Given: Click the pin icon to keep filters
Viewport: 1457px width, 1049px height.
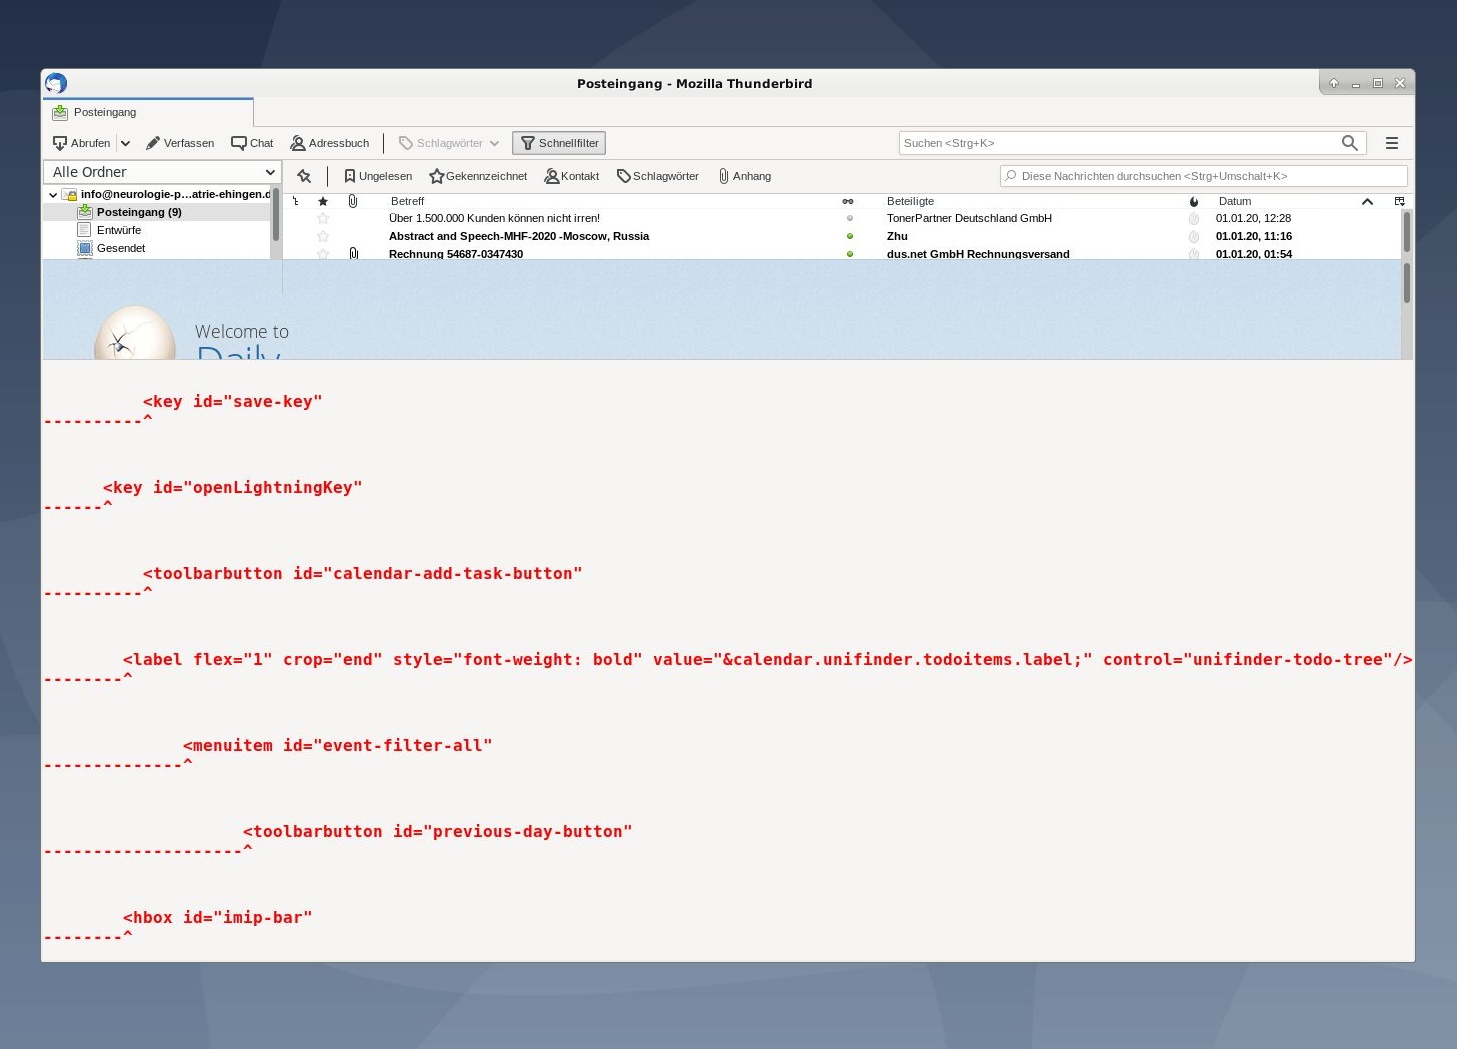Looking at the screenshot, I should [x=304, y=176].
